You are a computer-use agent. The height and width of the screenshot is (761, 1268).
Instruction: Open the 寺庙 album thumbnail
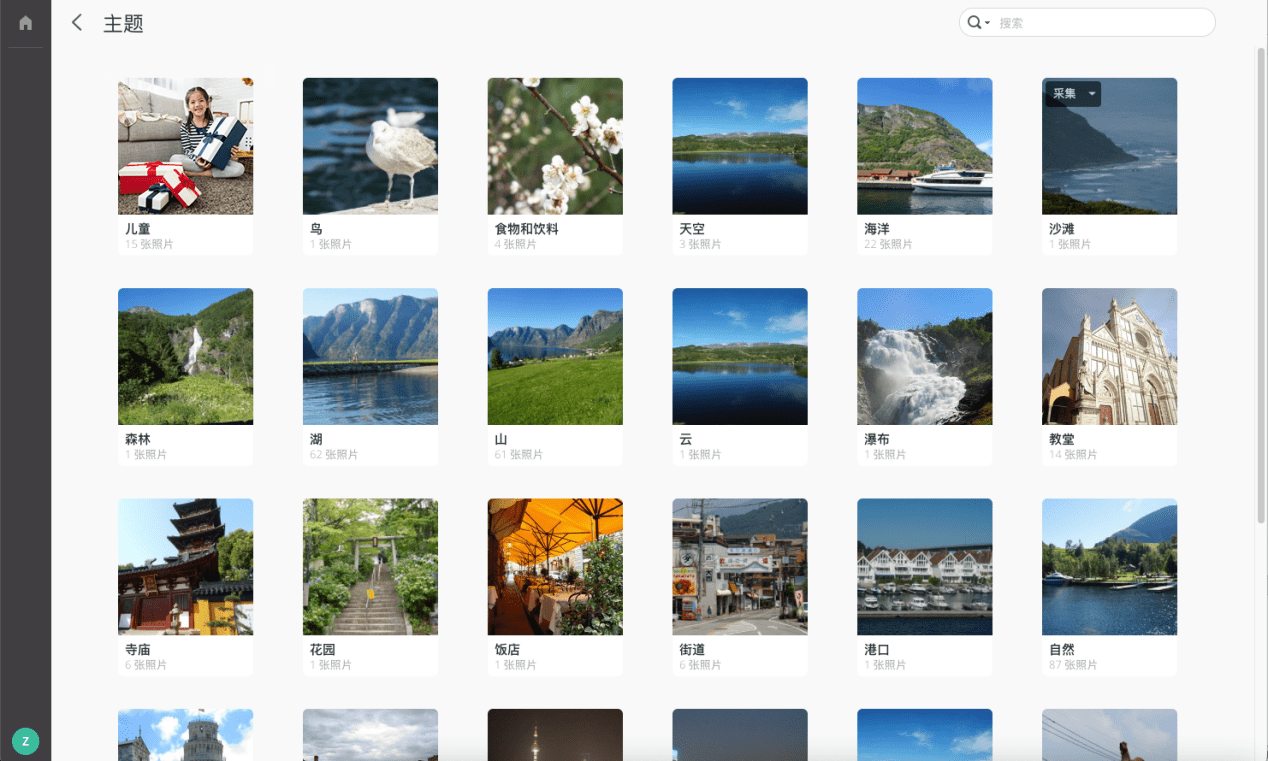[185, 567]
